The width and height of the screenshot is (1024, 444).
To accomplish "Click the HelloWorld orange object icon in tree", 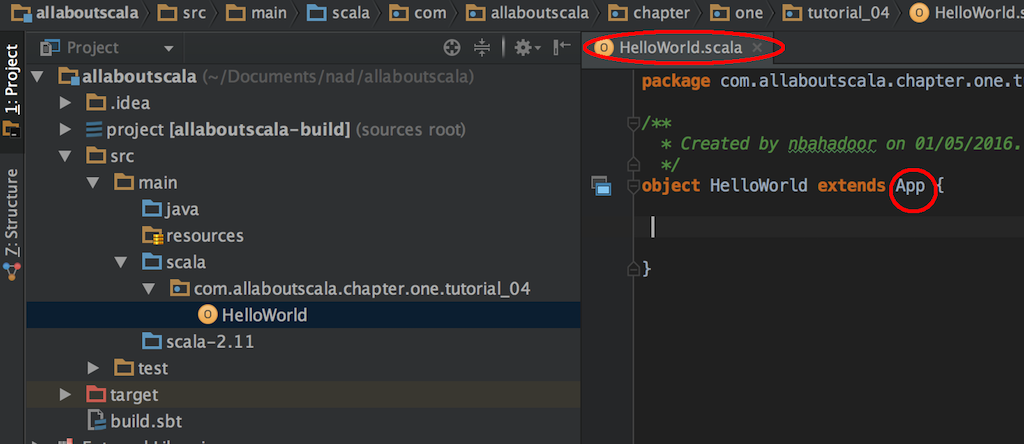I will pos(207,315).
